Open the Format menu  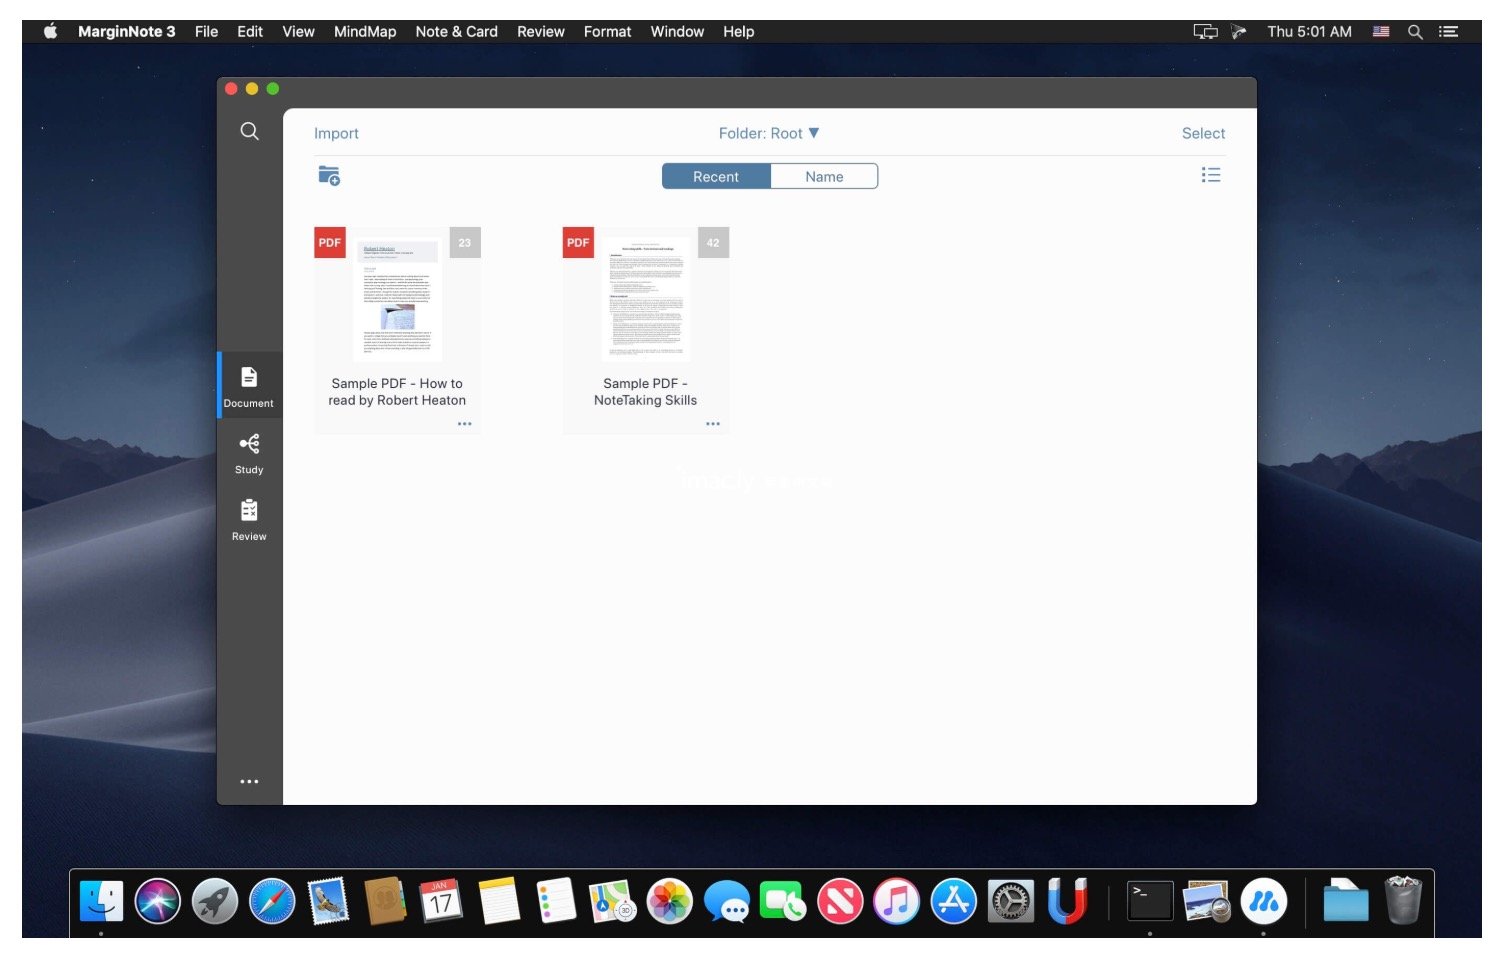[607, 31]
